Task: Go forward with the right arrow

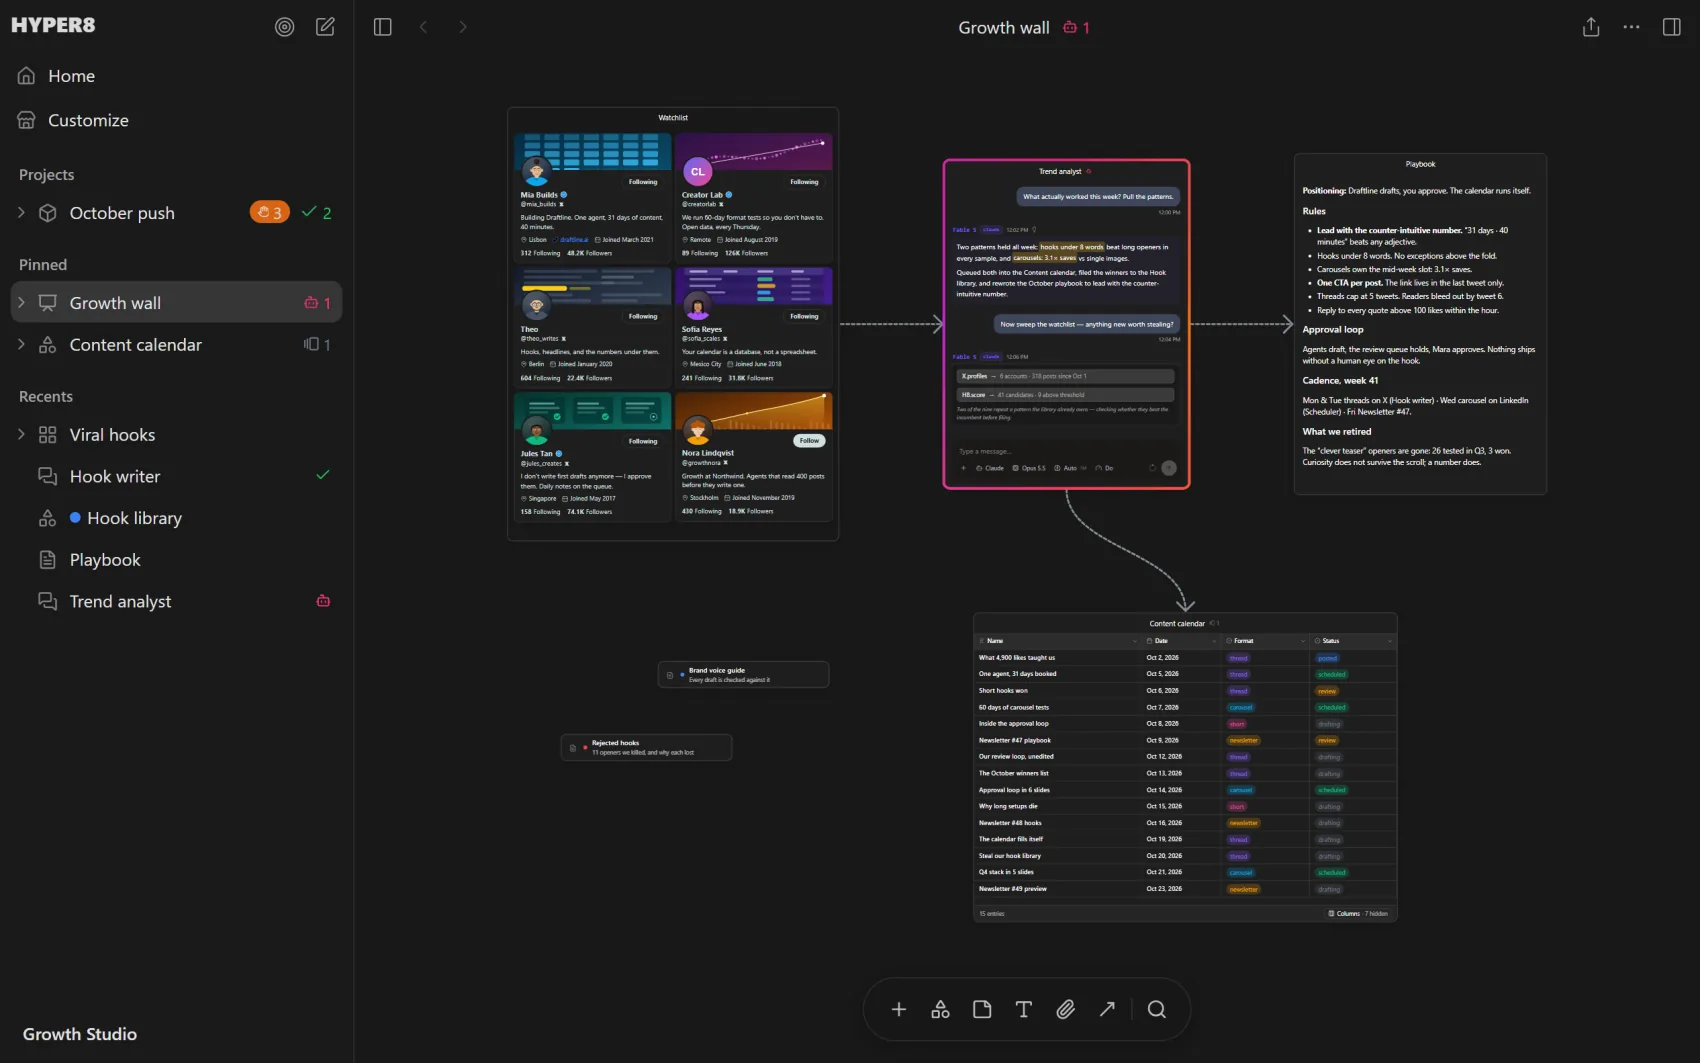Action: (462, 27)
